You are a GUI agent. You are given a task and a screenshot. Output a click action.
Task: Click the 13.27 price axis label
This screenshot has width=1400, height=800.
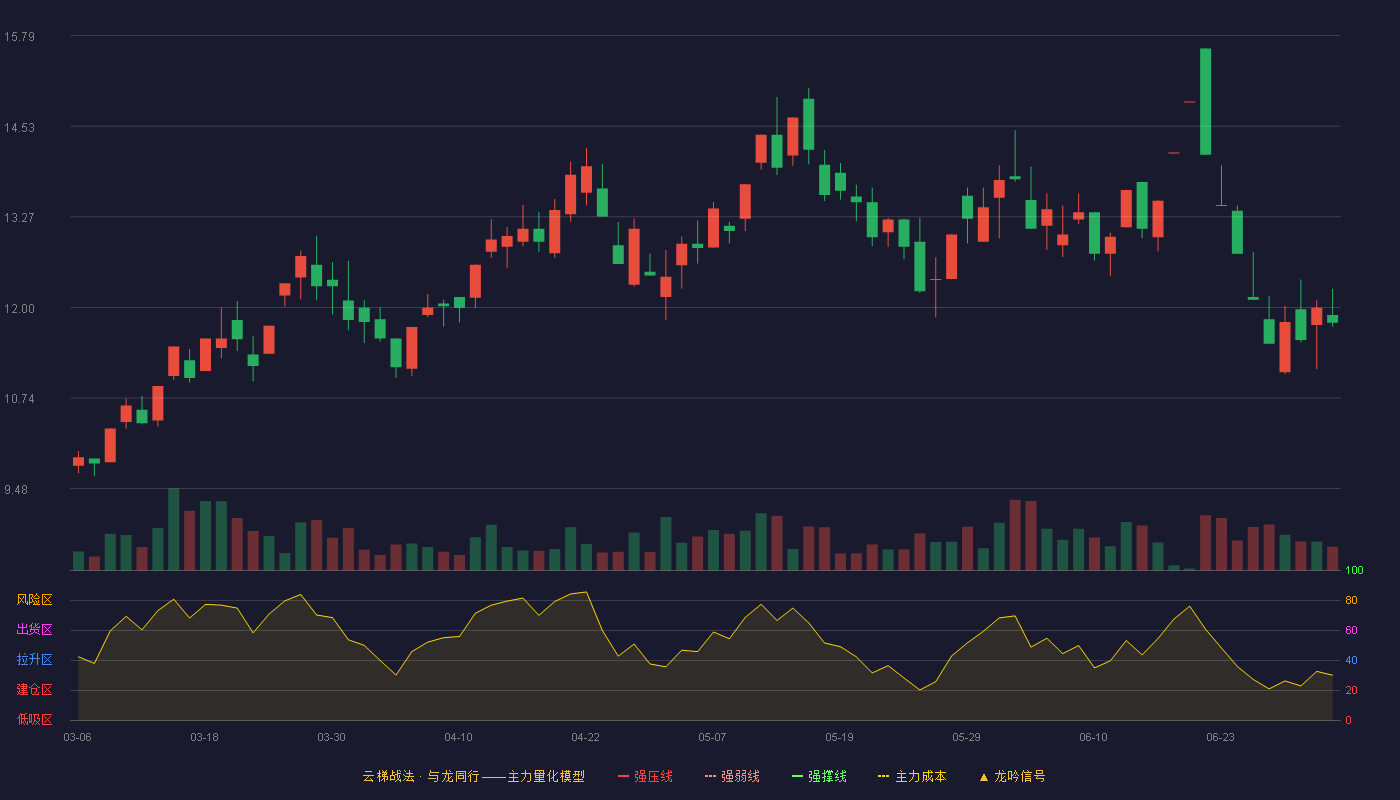pos(19,217)
